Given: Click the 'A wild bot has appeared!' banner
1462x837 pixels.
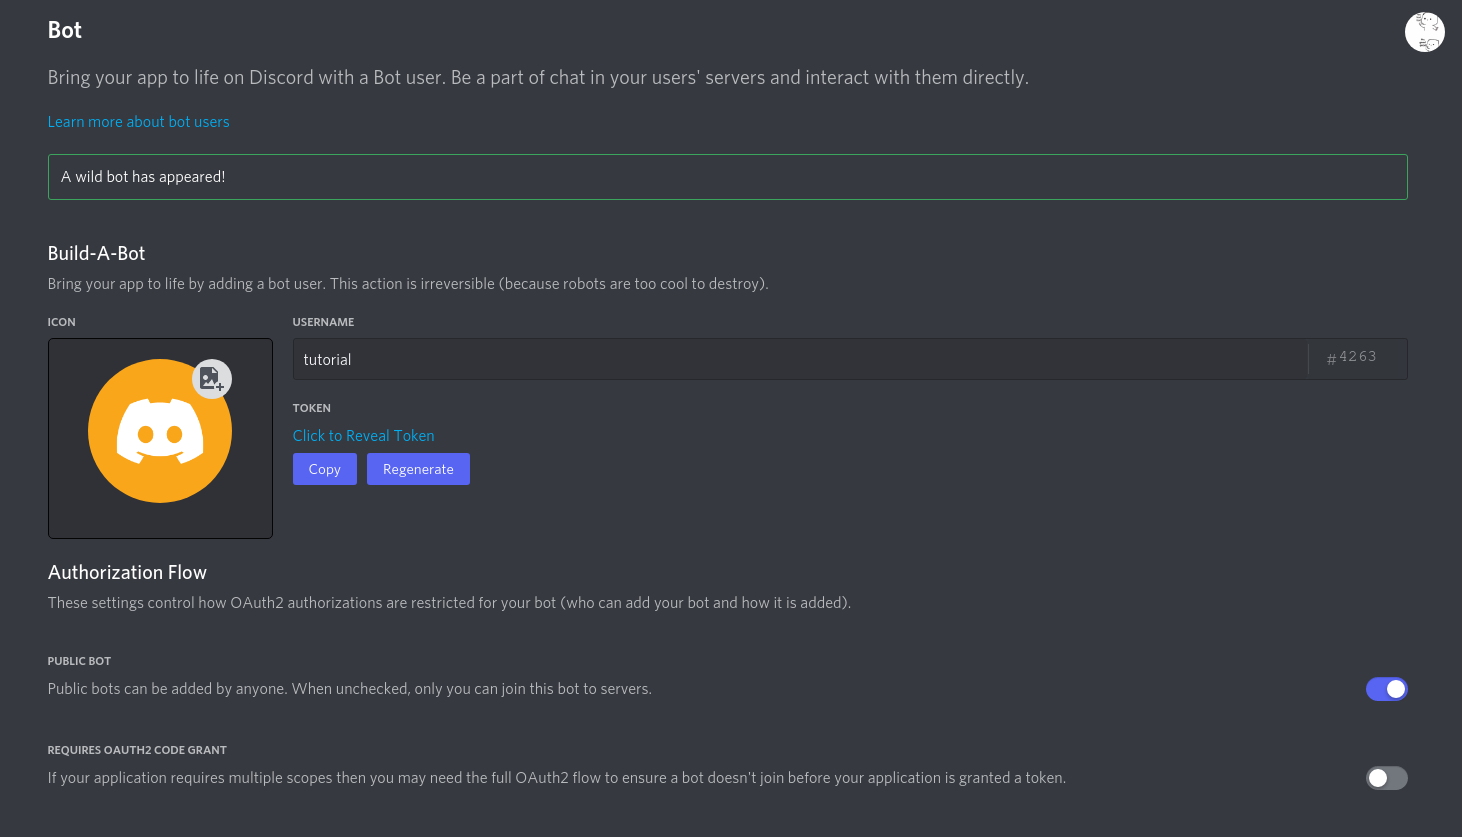Looking at the screenshot, I should 728,177.
